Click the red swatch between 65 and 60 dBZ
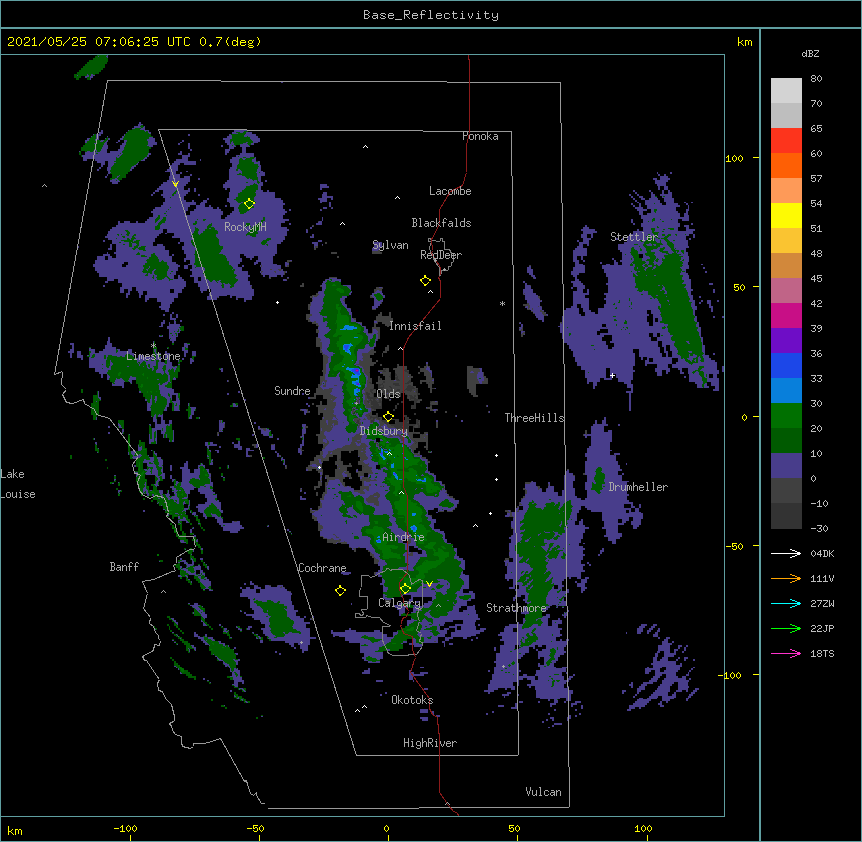The height and width of the screenshot is (842, 862). [786, 141]
